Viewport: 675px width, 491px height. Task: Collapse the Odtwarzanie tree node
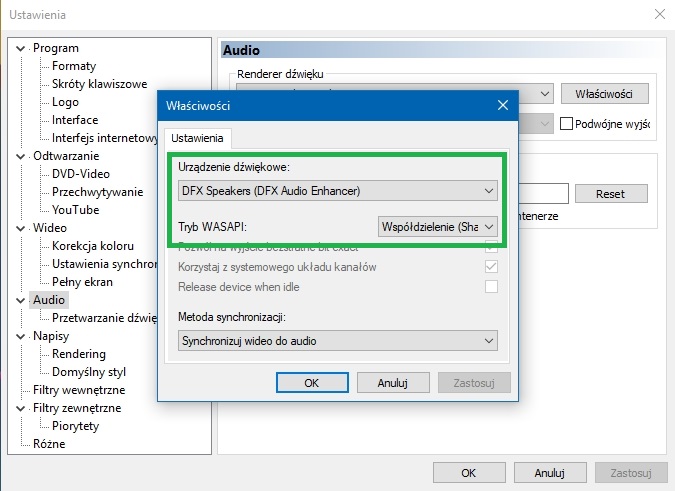pos(24,156)
